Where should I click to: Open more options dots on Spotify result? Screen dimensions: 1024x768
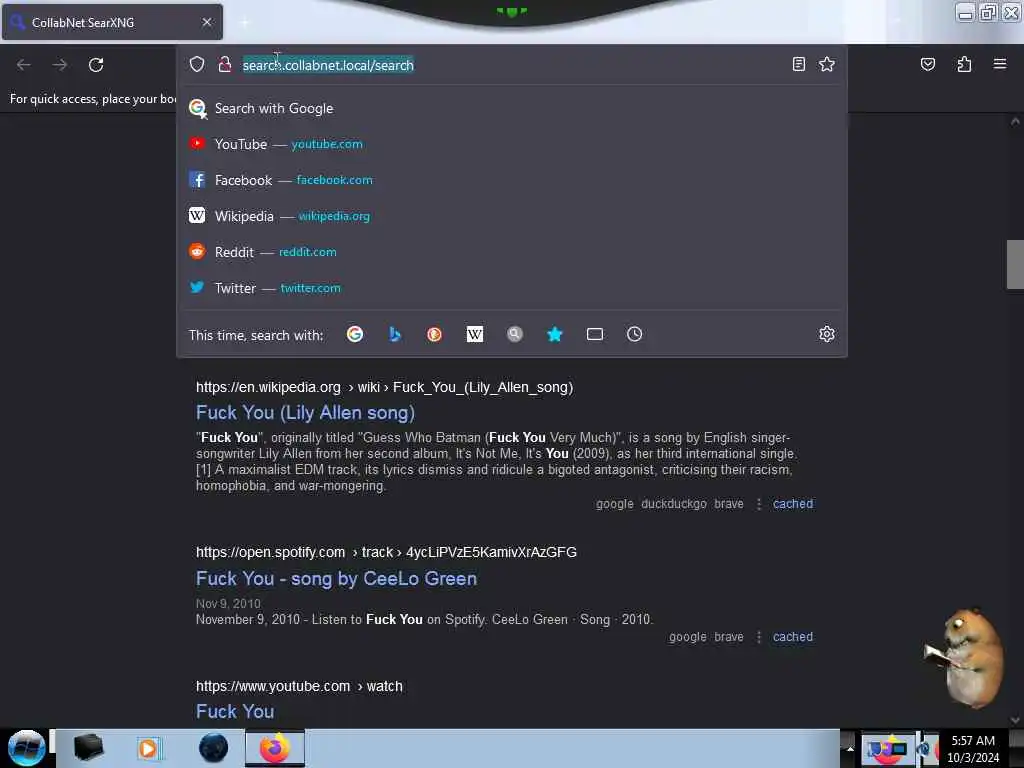tap(758, 637)
